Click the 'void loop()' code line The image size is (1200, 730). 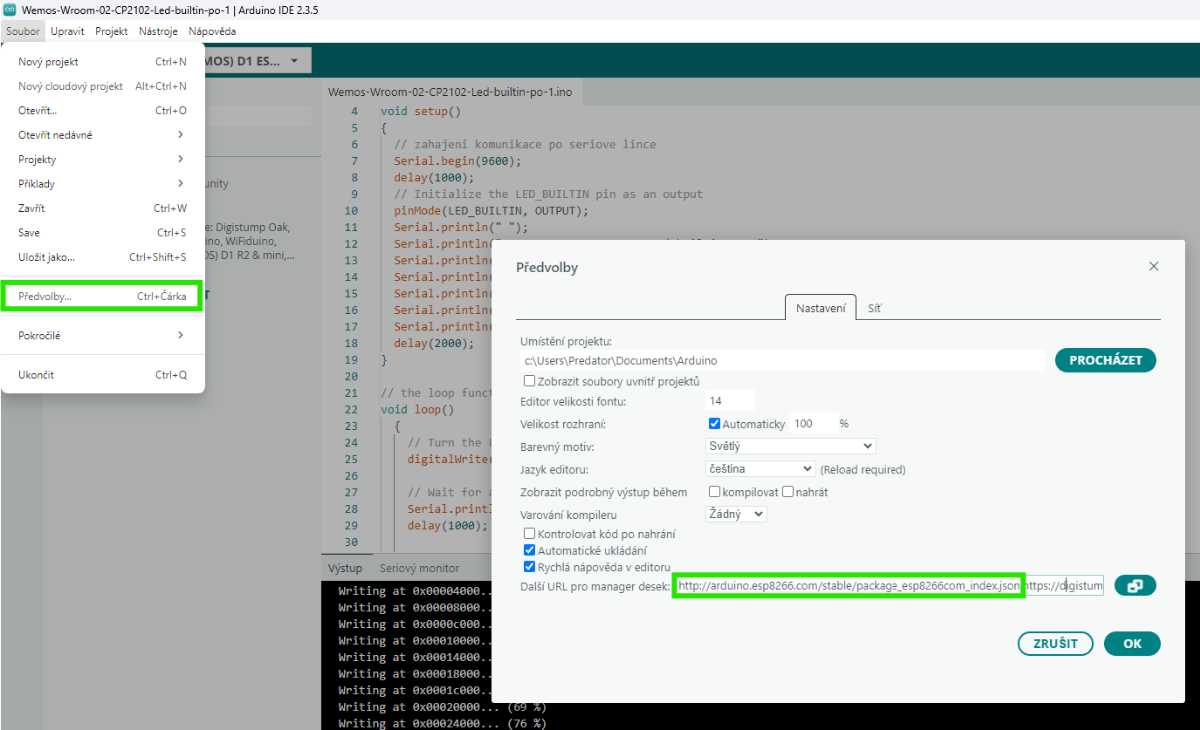(417, 409)
